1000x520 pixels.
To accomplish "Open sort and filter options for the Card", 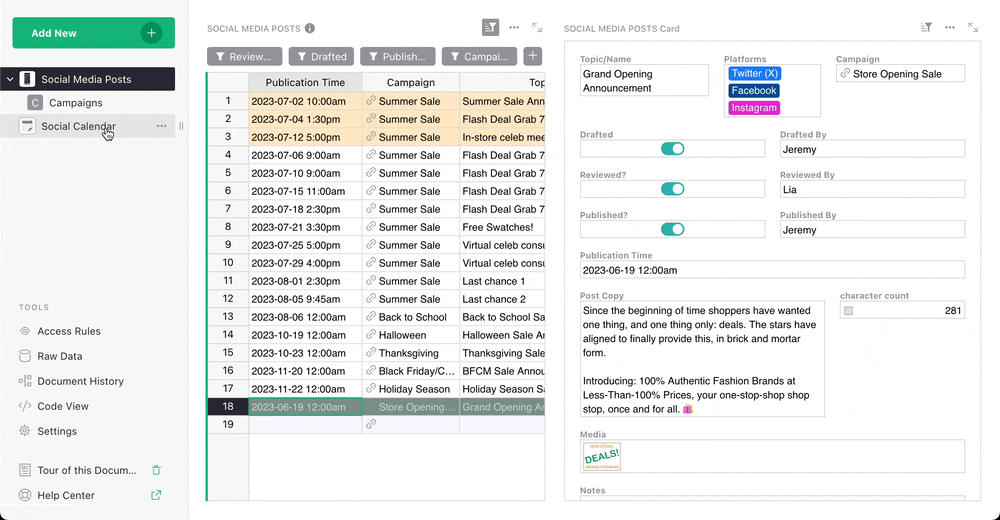I will pyautogui.click(x=926, y=28).
